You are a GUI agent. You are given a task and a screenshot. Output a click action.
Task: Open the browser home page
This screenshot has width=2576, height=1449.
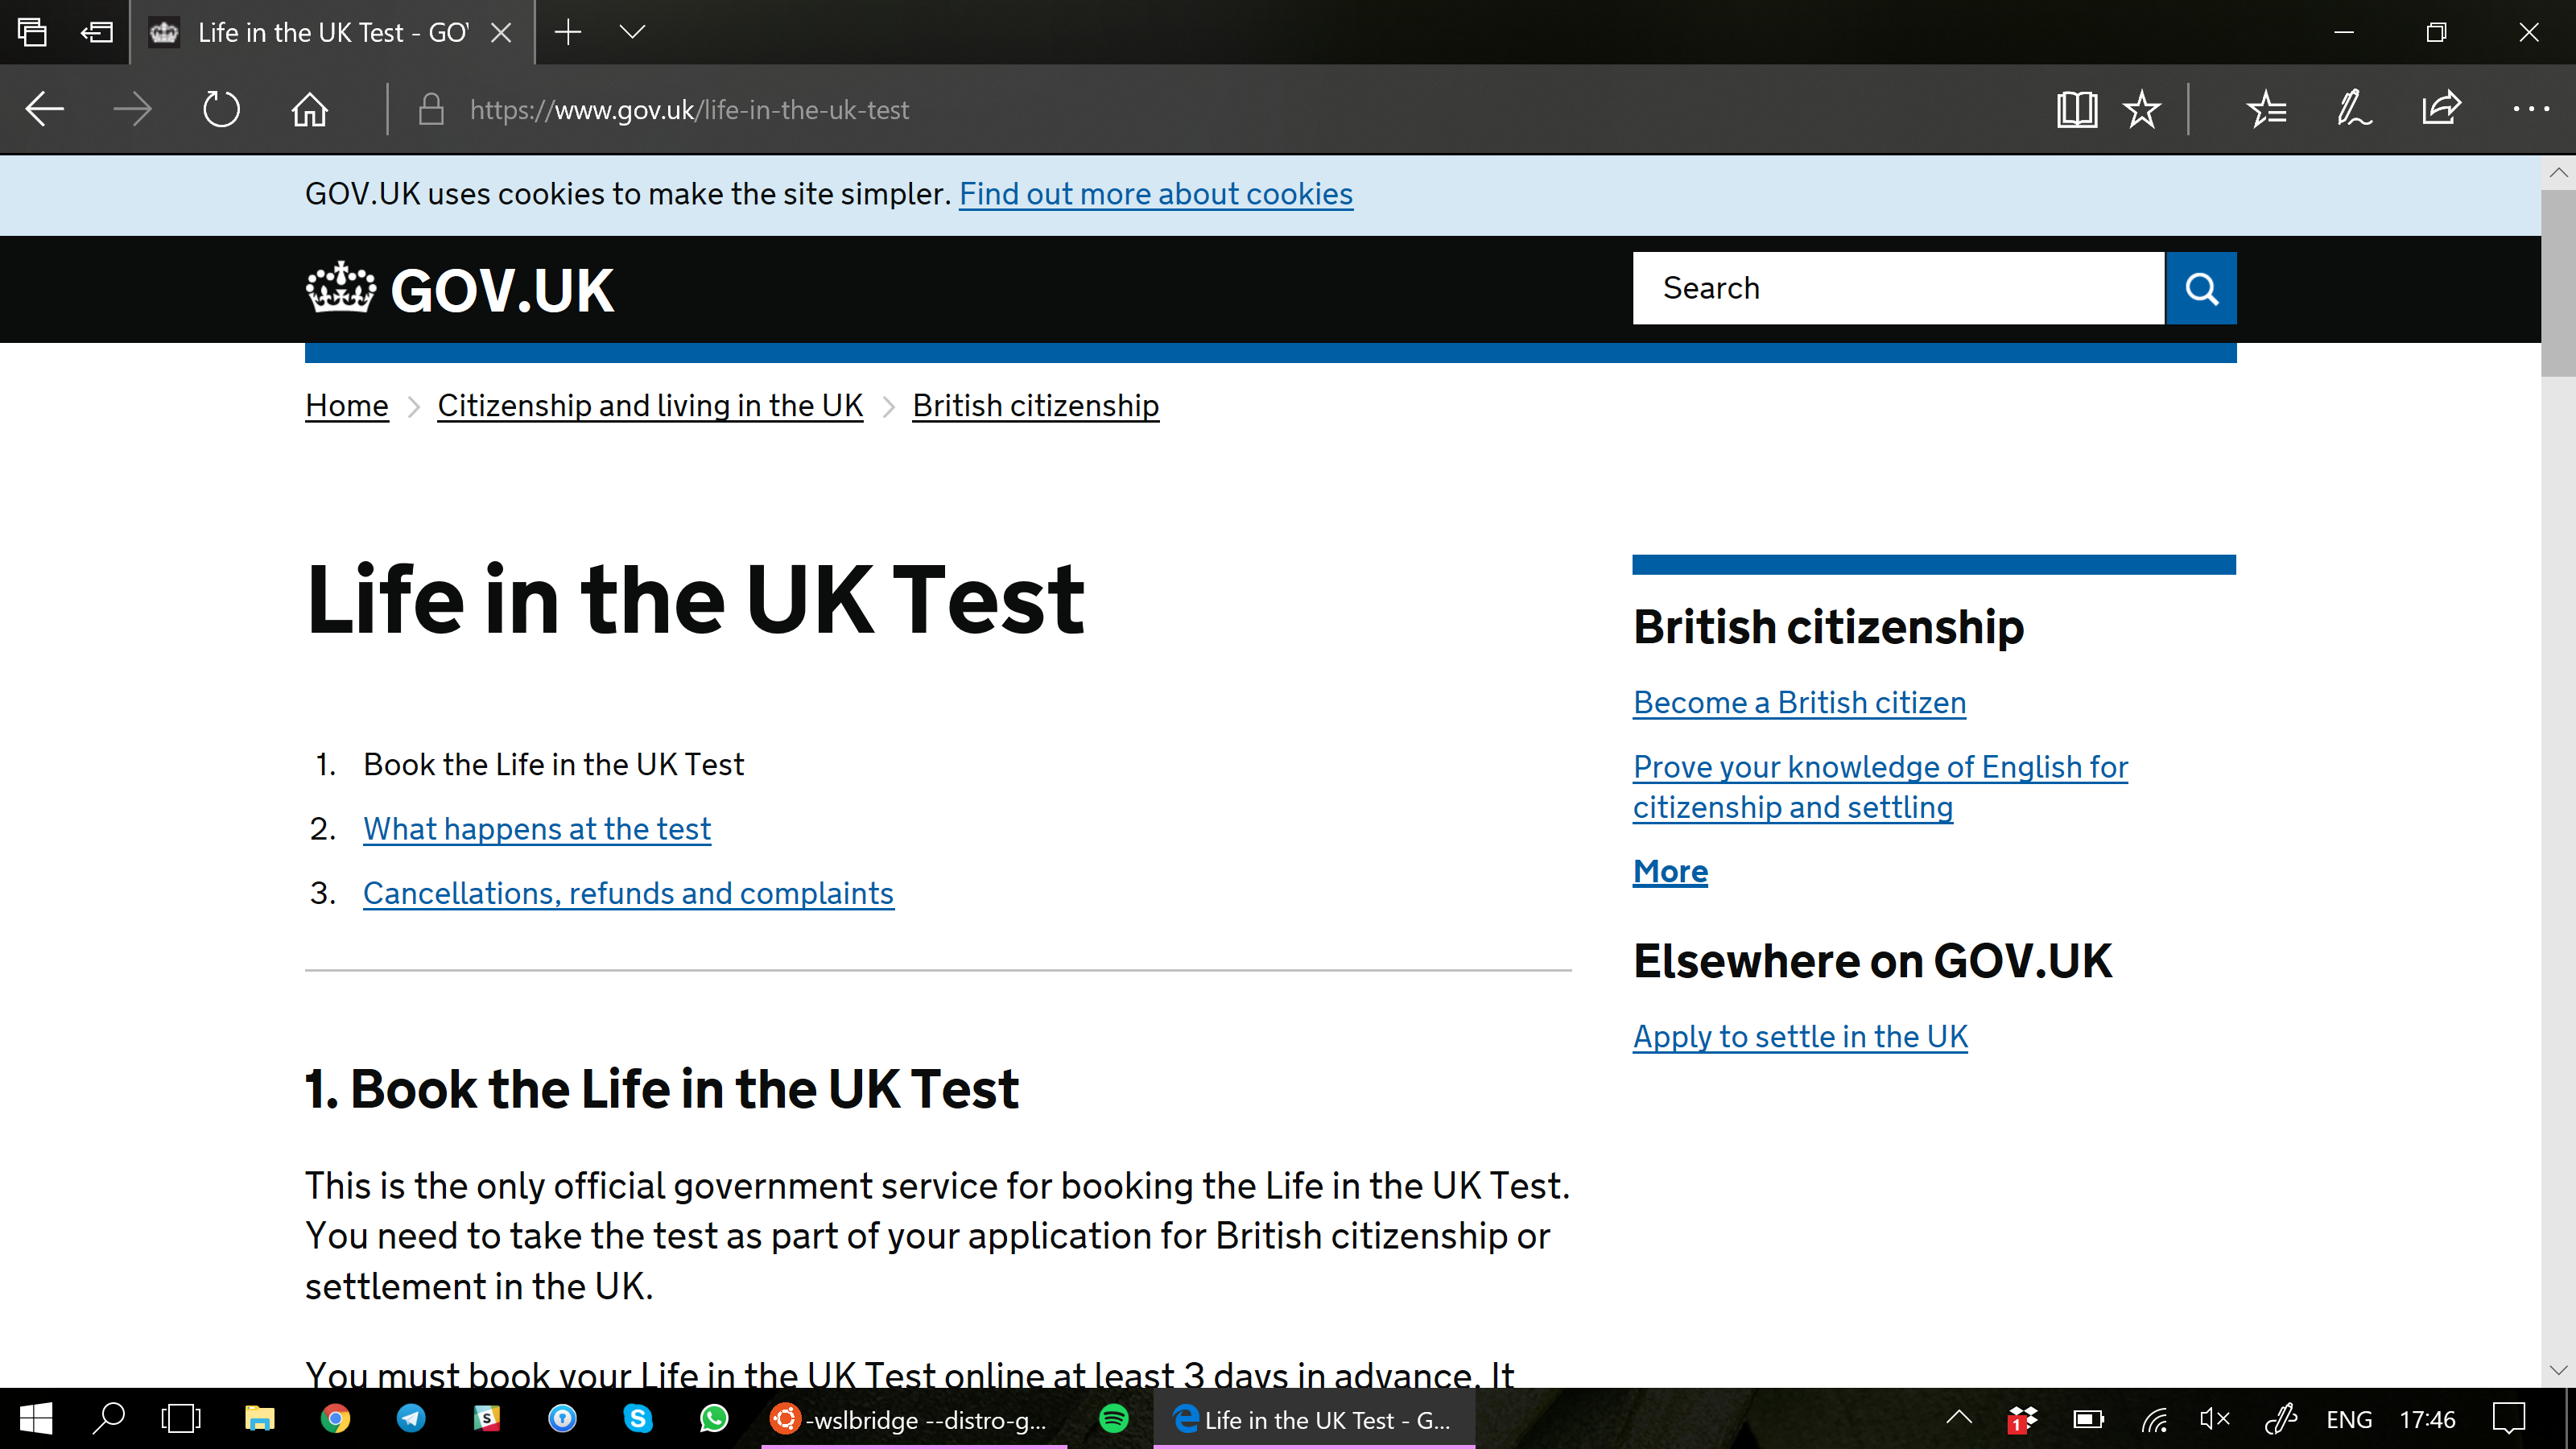(309, 109)
